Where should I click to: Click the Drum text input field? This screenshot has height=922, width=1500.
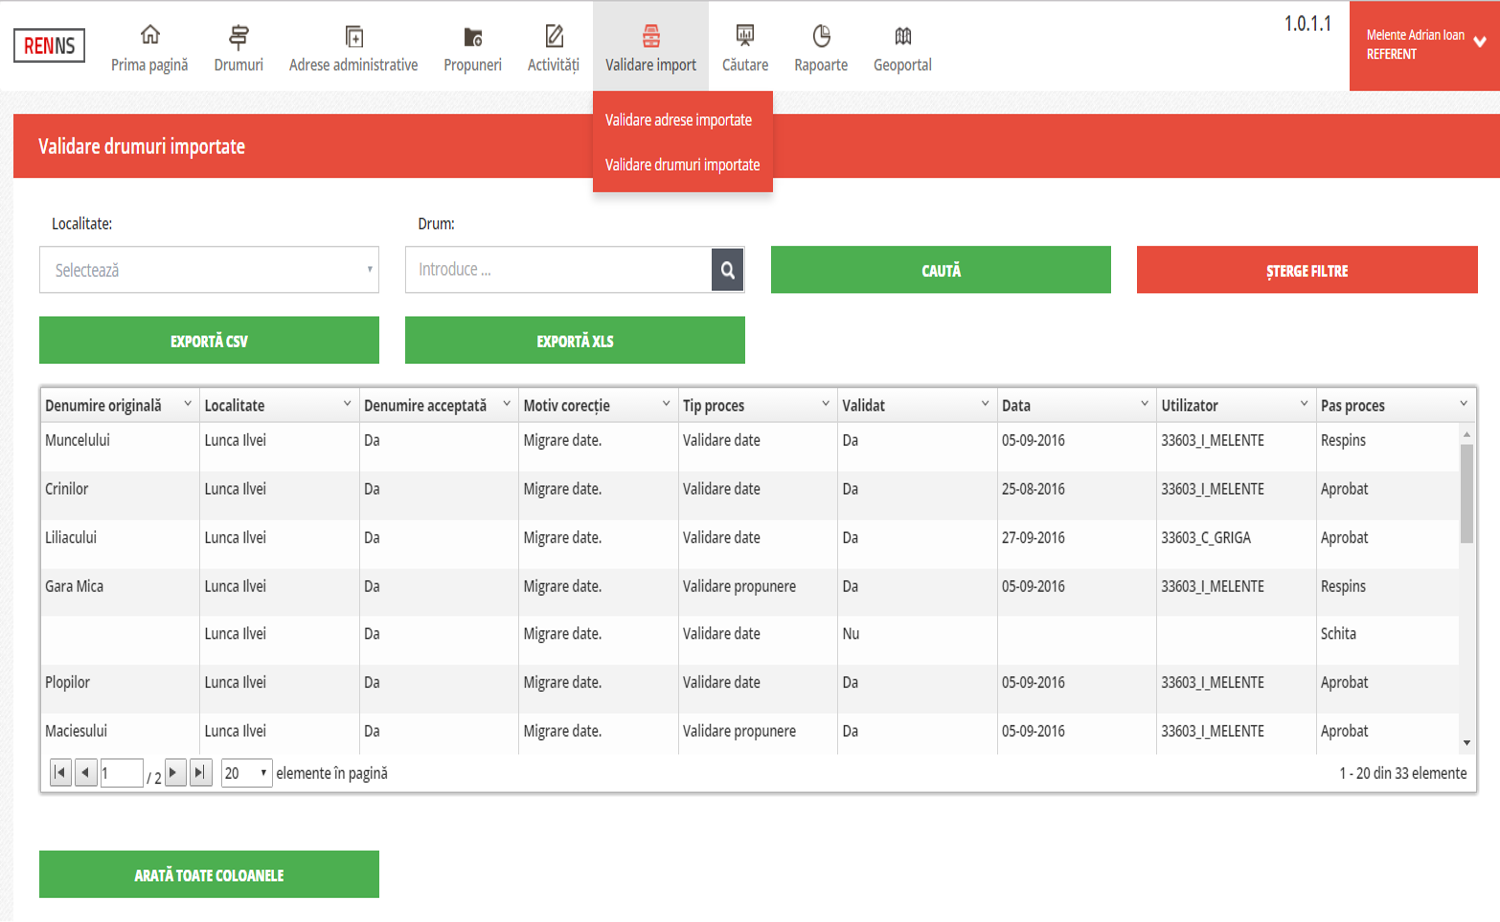pos(558,270)
